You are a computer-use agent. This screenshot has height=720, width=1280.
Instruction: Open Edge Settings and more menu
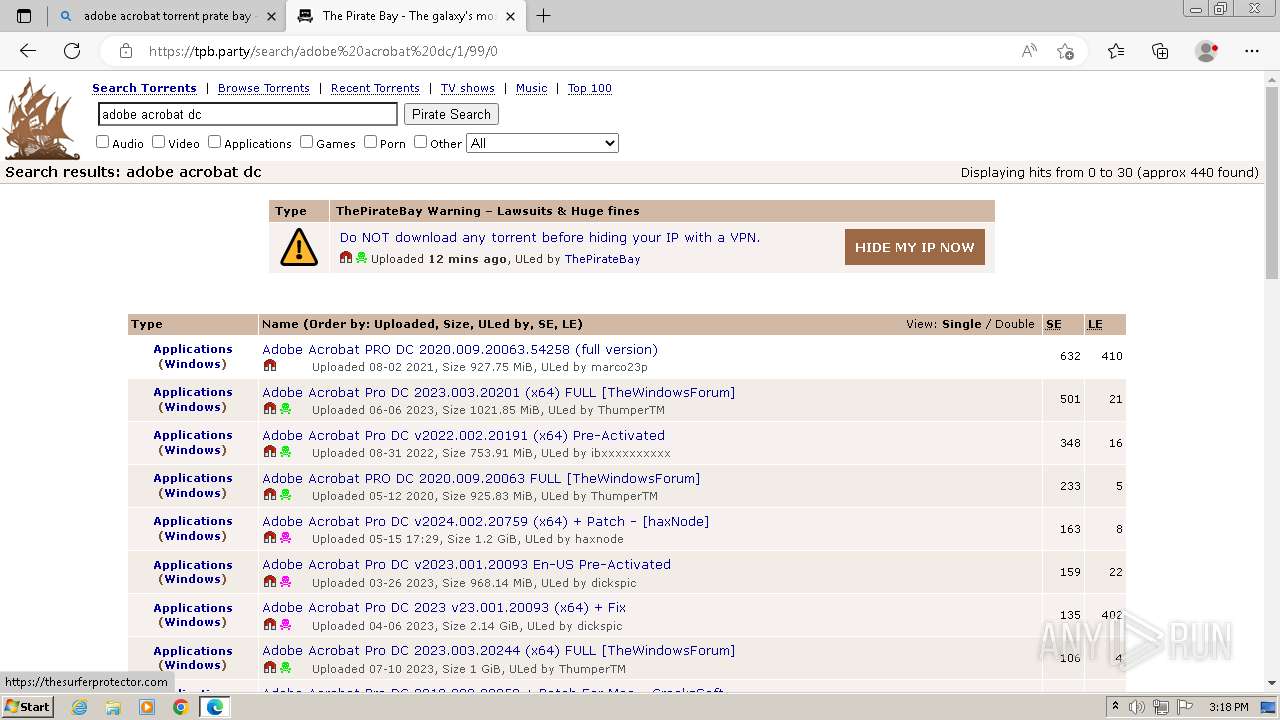[x=1252, y=51]
